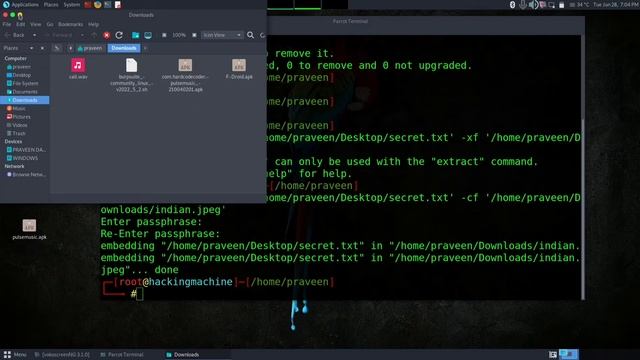Reload the Downloads folder view
The height and width of the screenshot is (360, 640).
point(119,35)
